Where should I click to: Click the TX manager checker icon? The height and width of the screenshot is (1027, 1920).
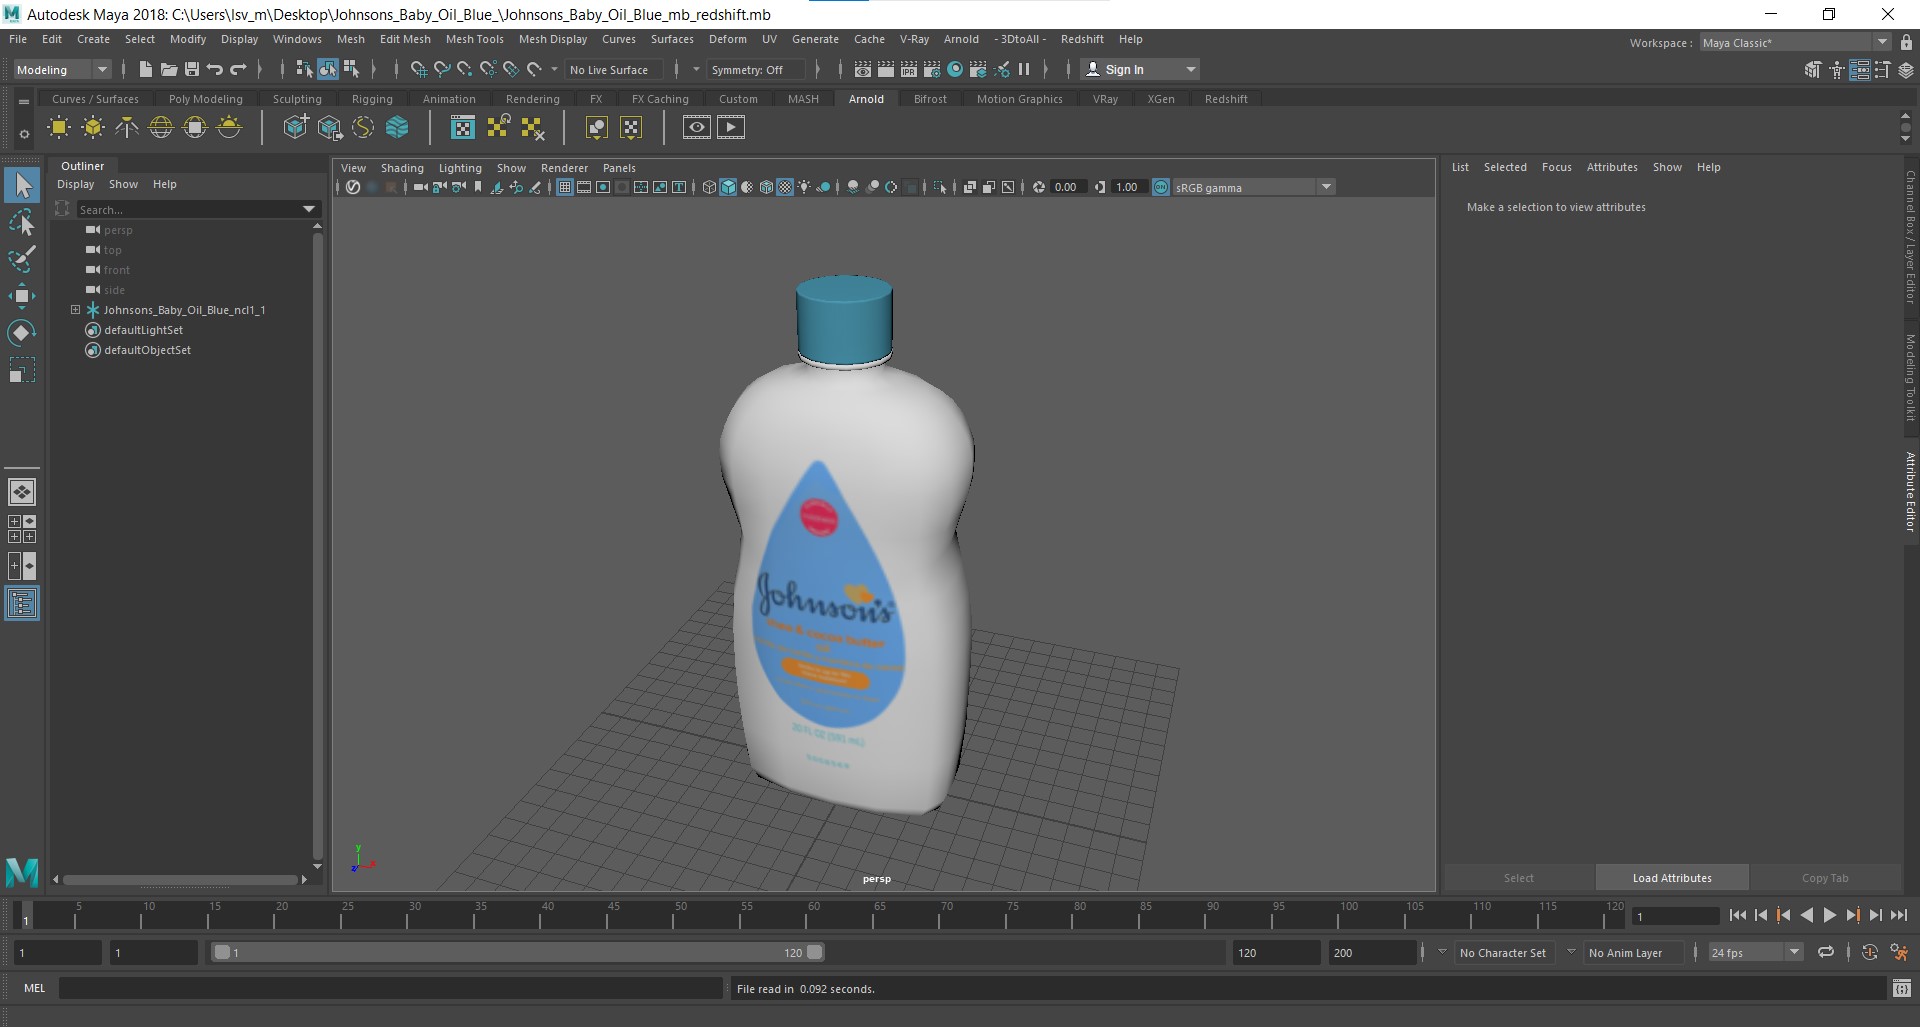tap(463, 127)
